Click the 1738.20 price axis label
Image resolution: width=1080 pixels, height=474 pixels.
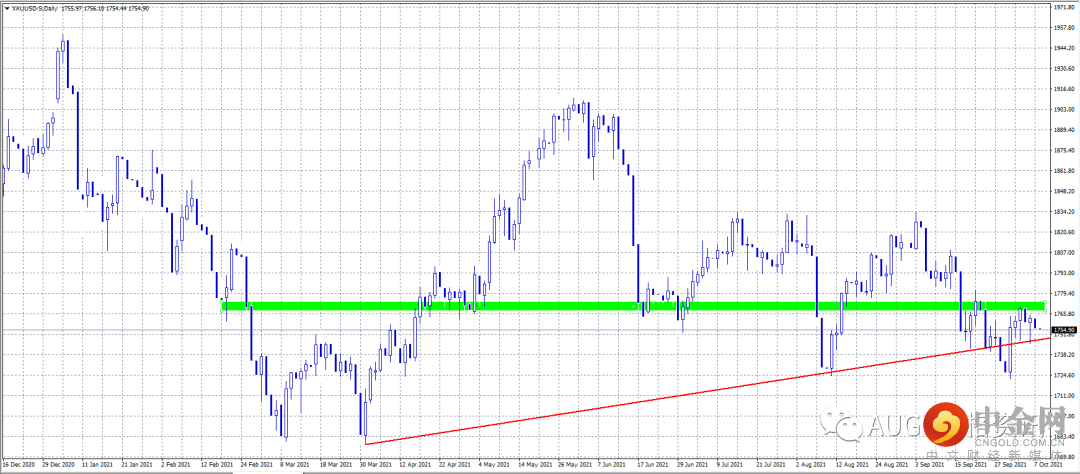tap(1064, 356)
